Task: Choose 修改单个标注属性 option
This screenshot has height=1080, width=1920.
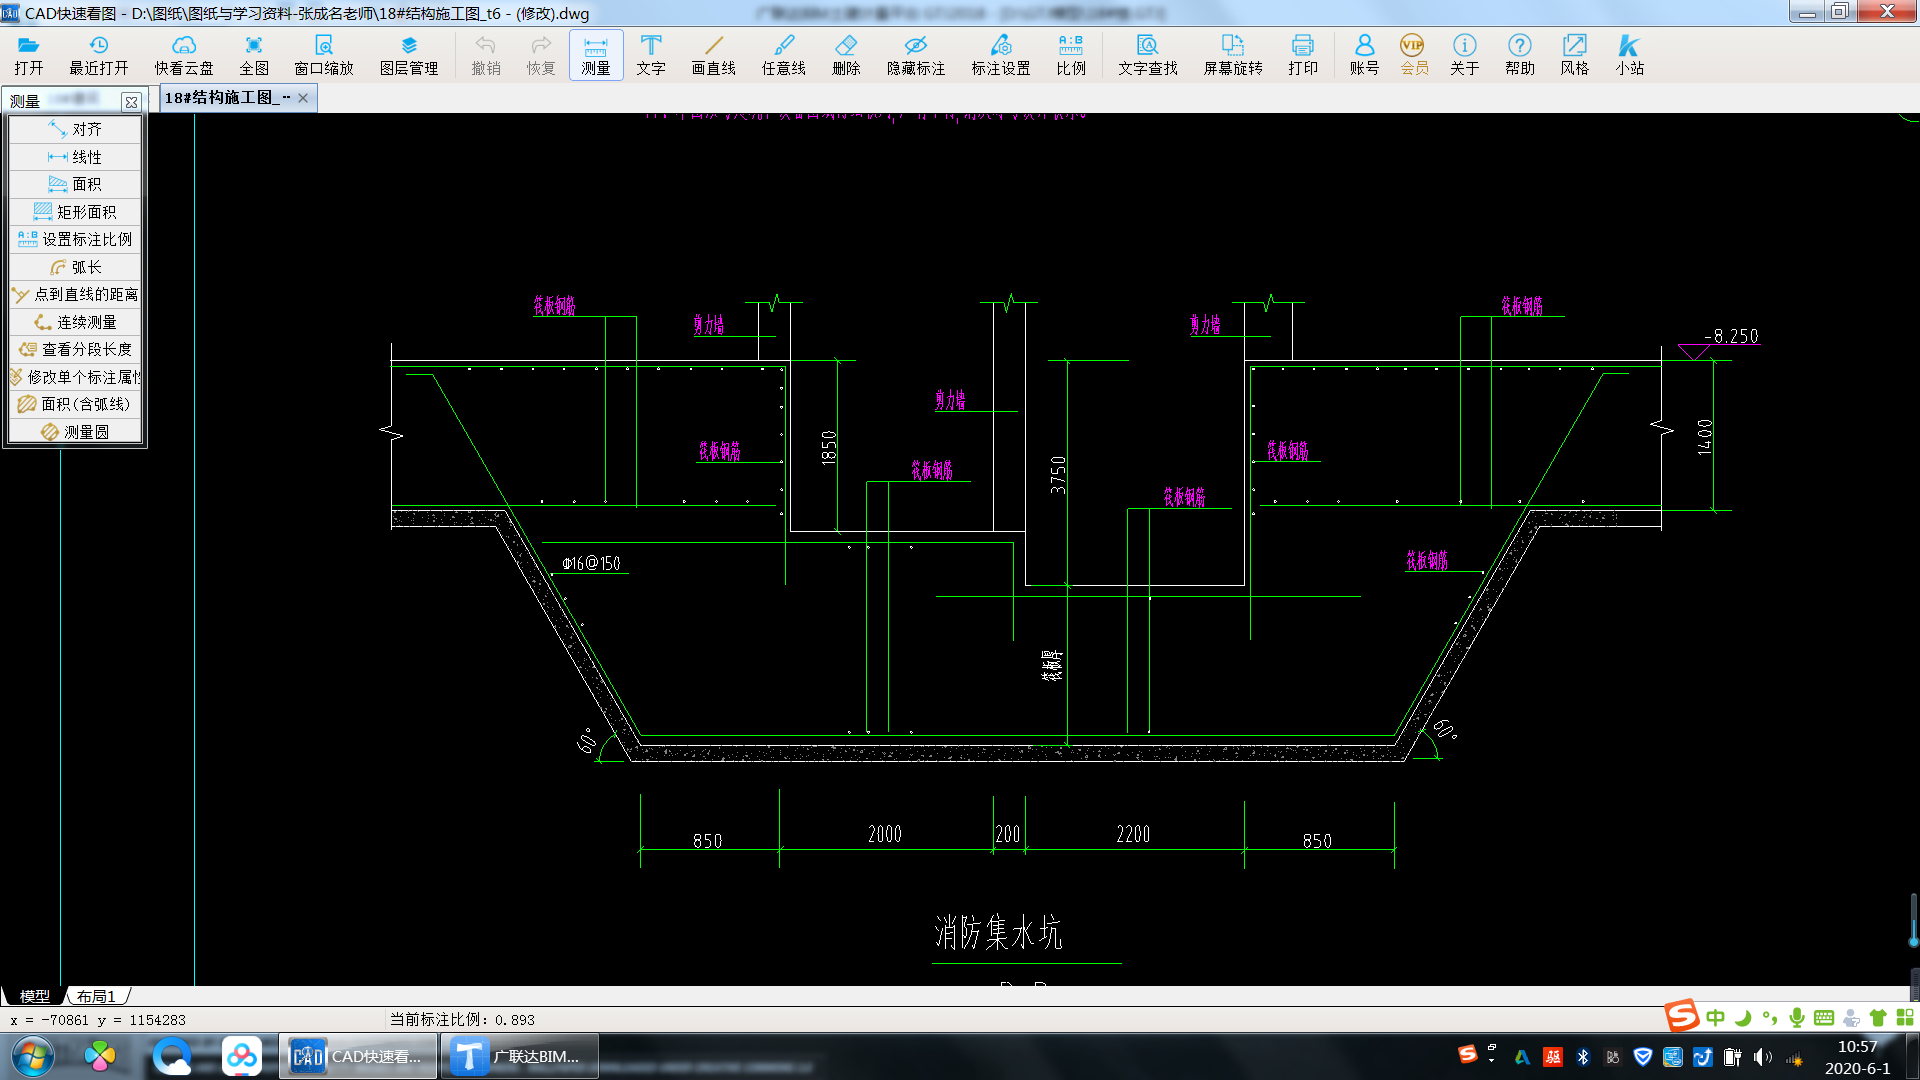Action: coord(75,377)
